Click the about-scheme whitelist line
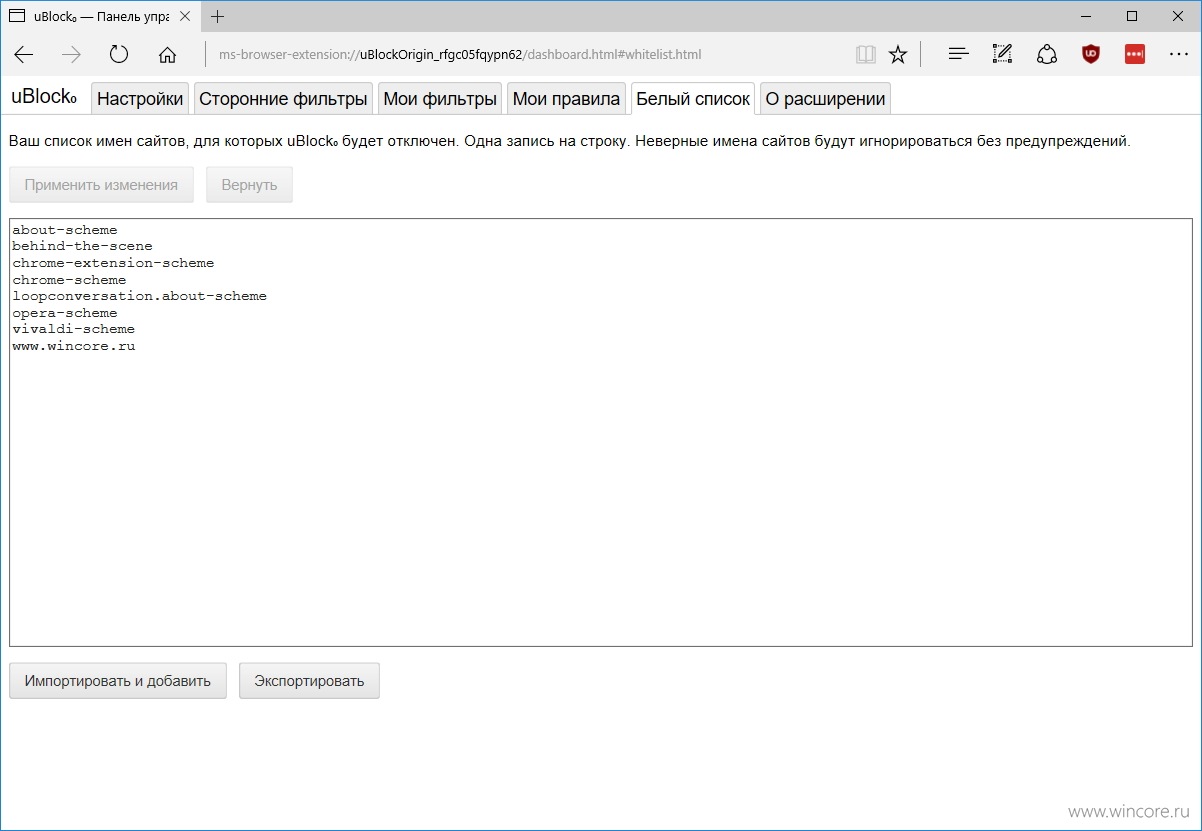This screenshot has width=1202, height=831. tap(65, 230)
